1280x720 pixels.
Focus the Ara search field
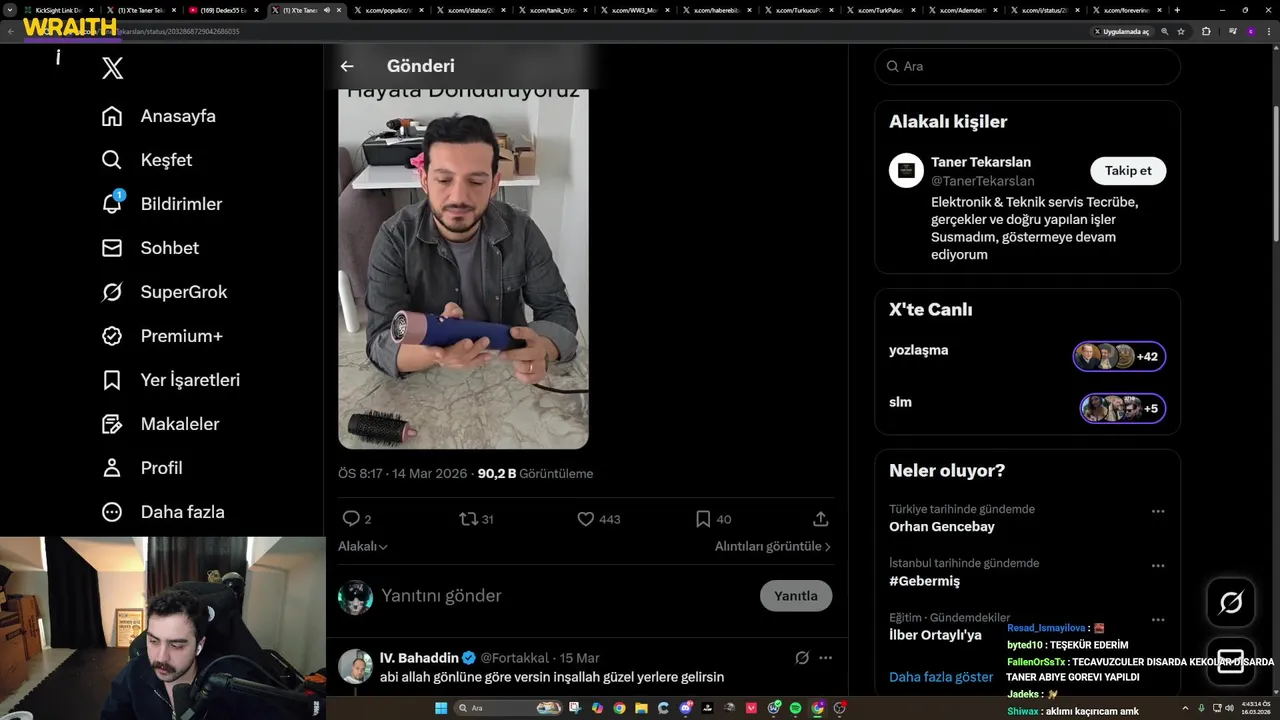(x=1027, y=66)
